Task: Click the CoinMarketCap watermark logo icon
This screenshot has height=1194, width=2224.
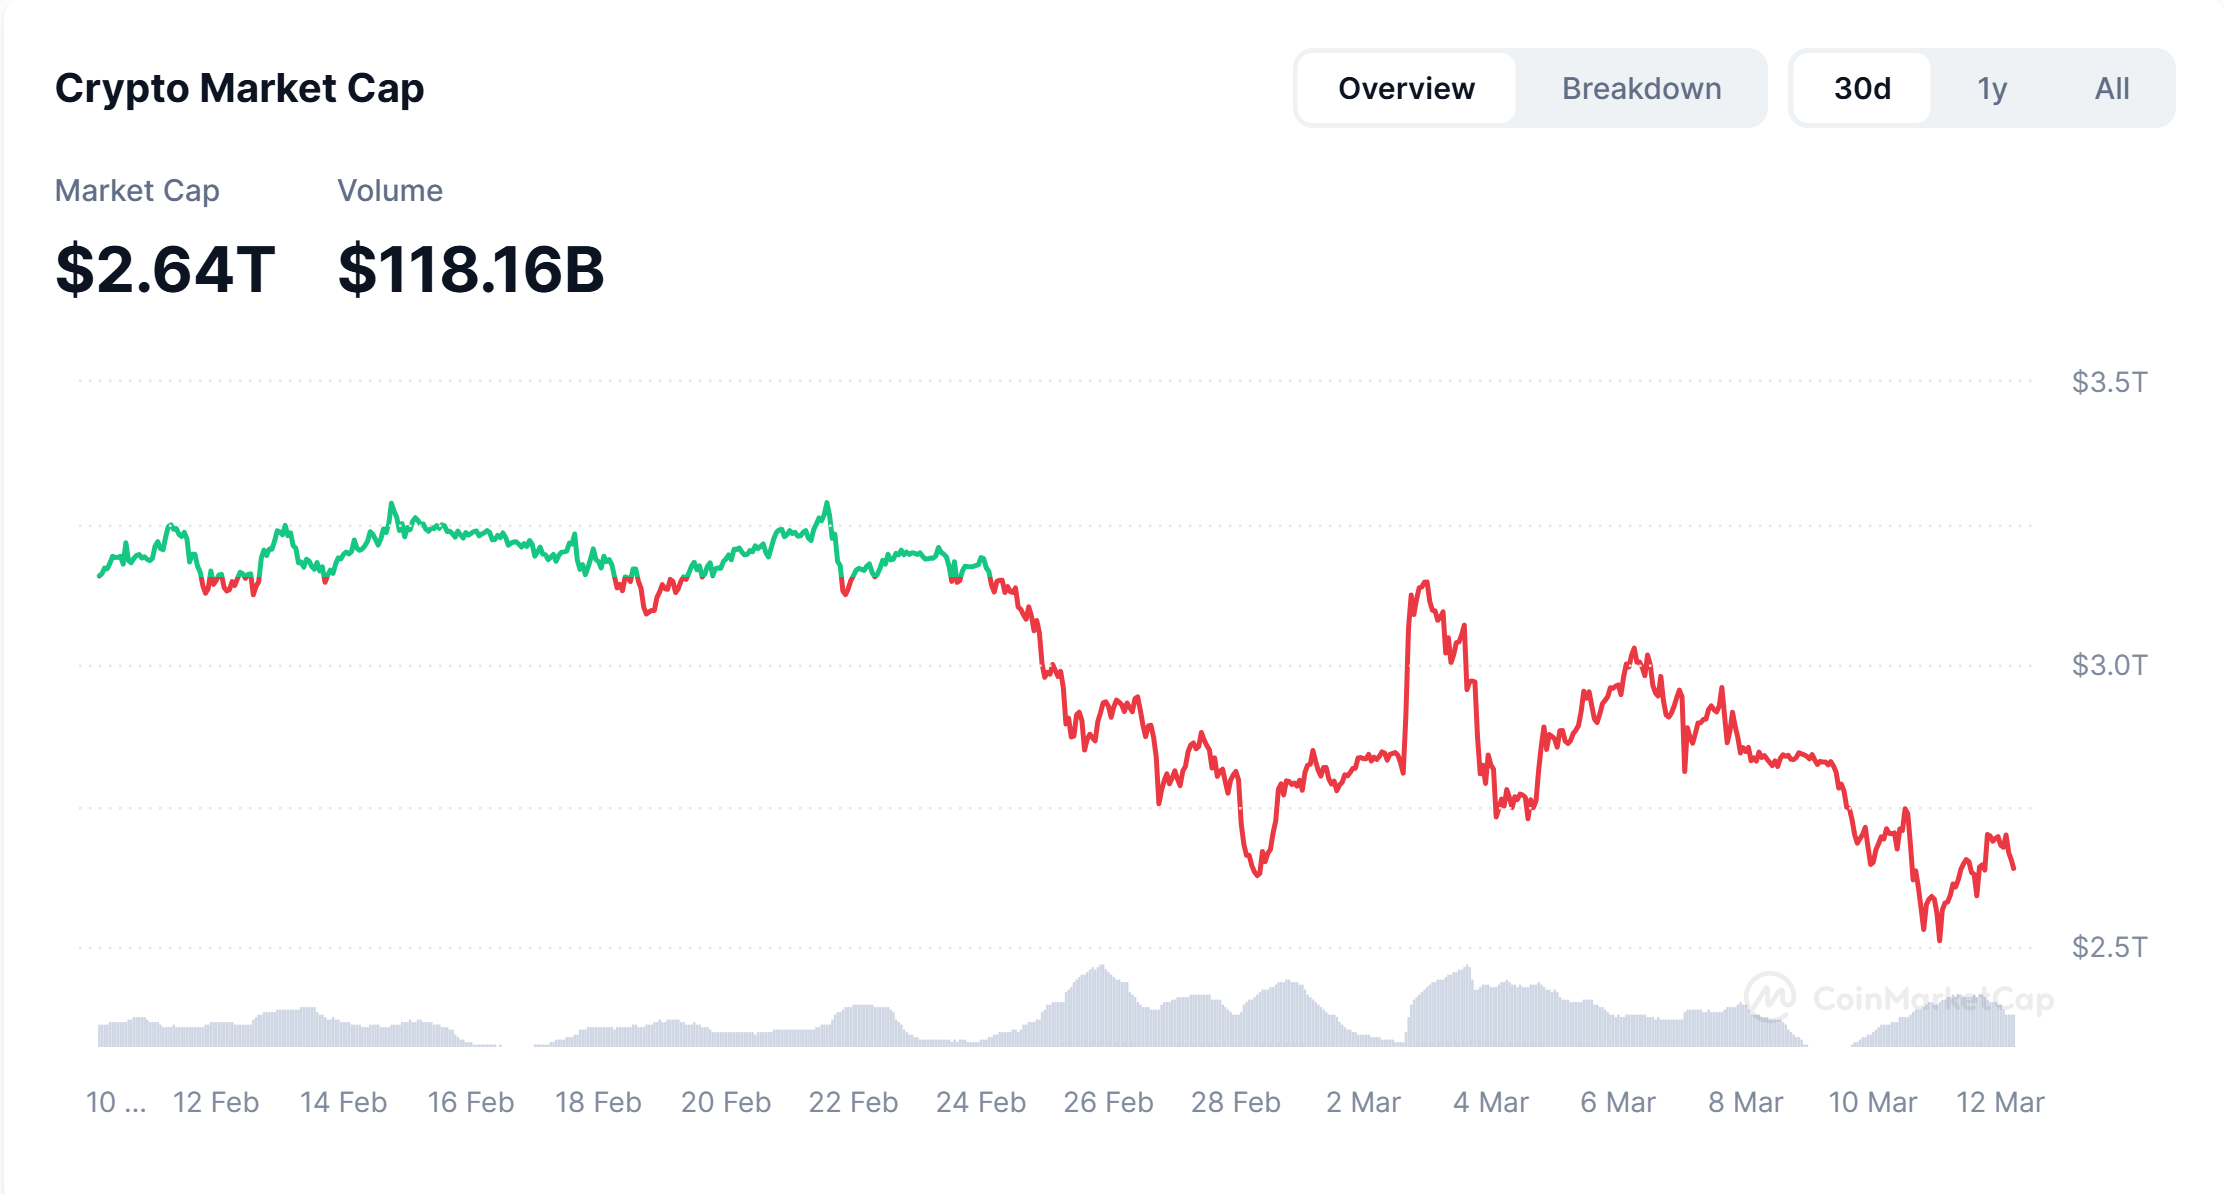Action: (1770, 997)
